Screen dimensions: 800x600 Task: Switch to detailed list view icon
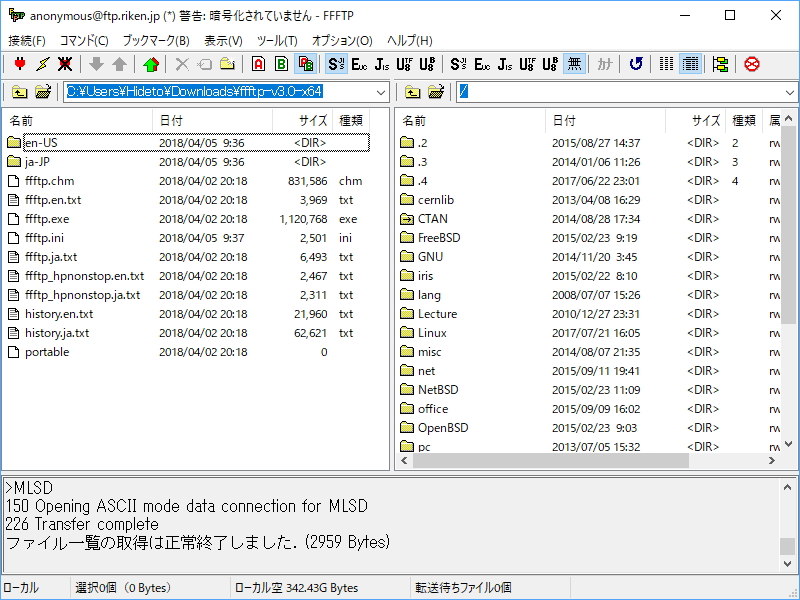tap(688, 64)
